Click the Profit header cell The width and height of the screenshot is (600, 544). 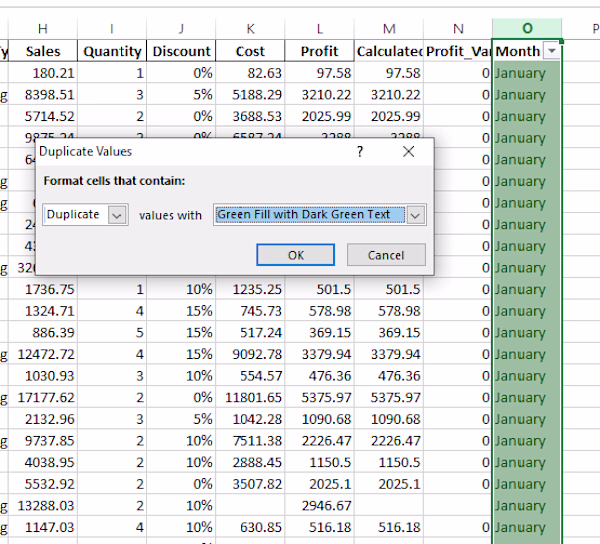[x=320, y=51]
